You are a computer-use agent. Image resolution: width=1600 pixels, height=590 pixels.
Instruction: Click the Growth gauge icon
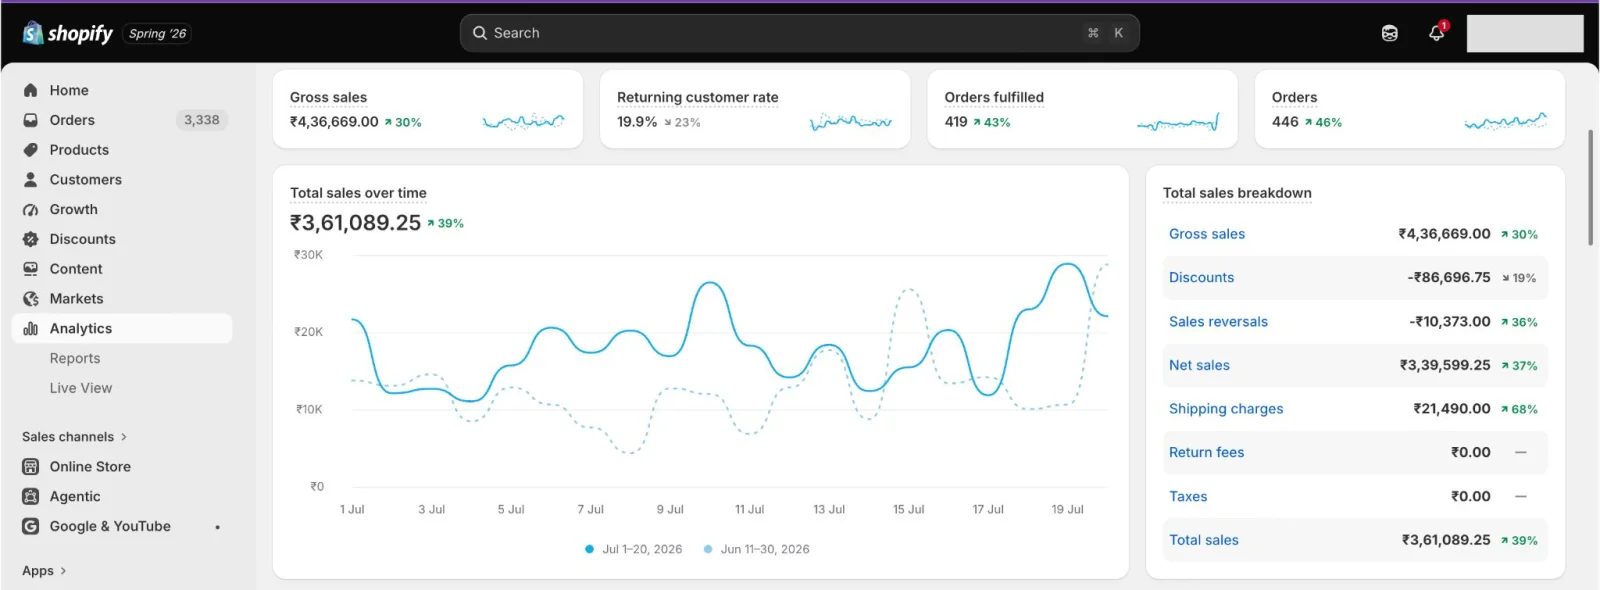(x=31, y=210)
